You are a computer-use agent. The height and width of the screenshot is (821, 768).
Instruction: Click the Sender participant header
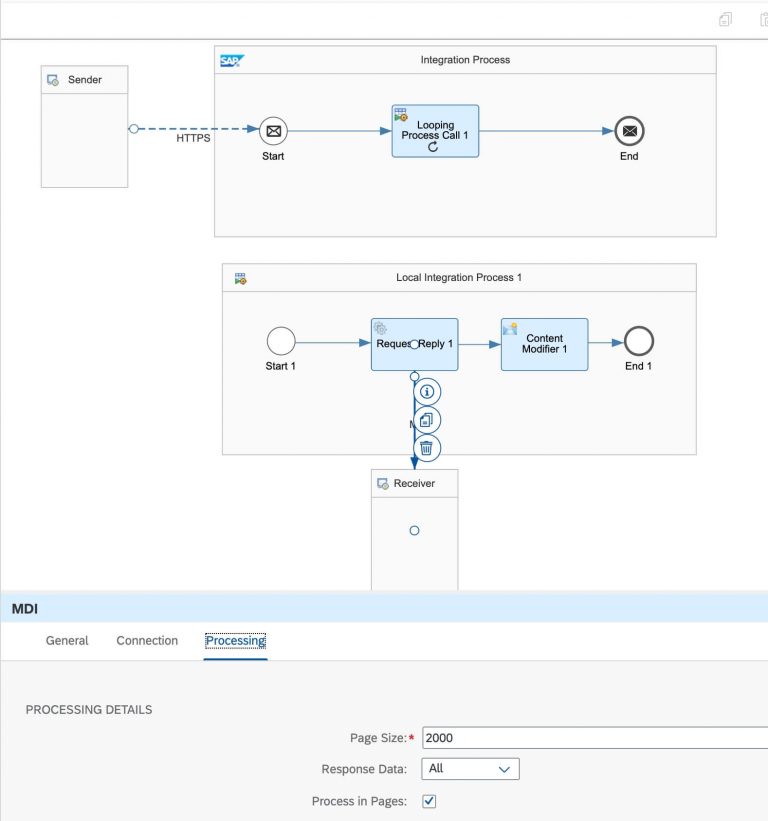coord(85,79)
